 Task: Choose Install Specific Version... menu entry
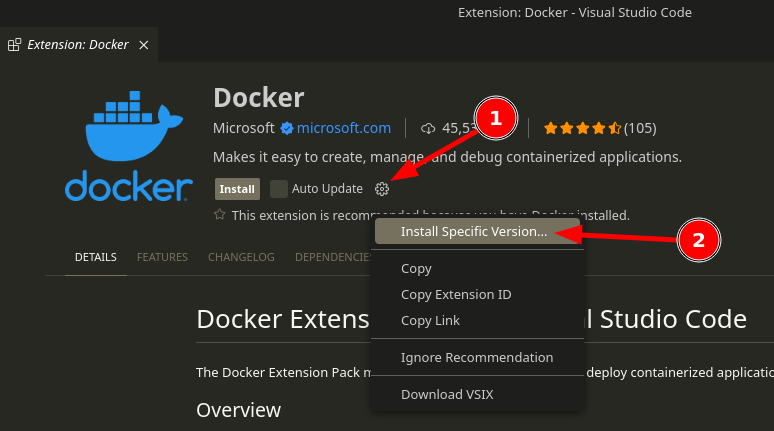(477, 232)
